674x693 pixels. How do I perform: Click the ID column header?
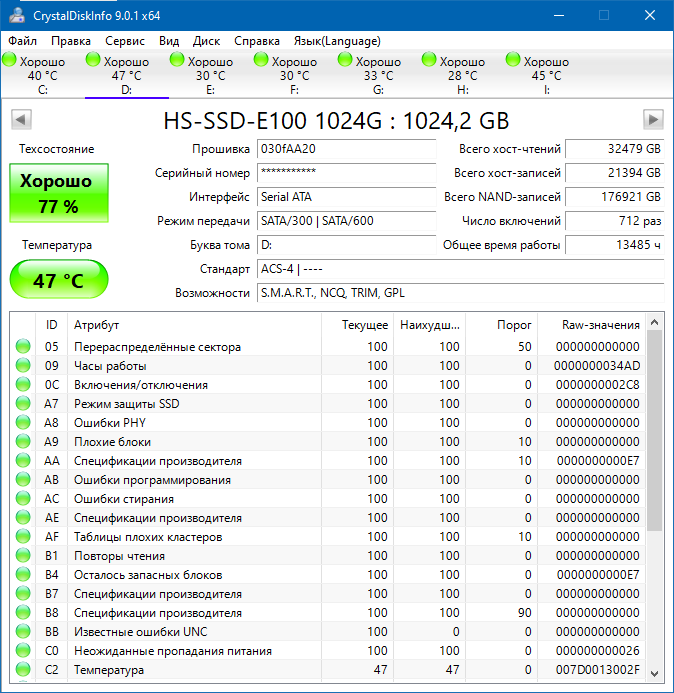pyautogui.click(x=51, y=325)
